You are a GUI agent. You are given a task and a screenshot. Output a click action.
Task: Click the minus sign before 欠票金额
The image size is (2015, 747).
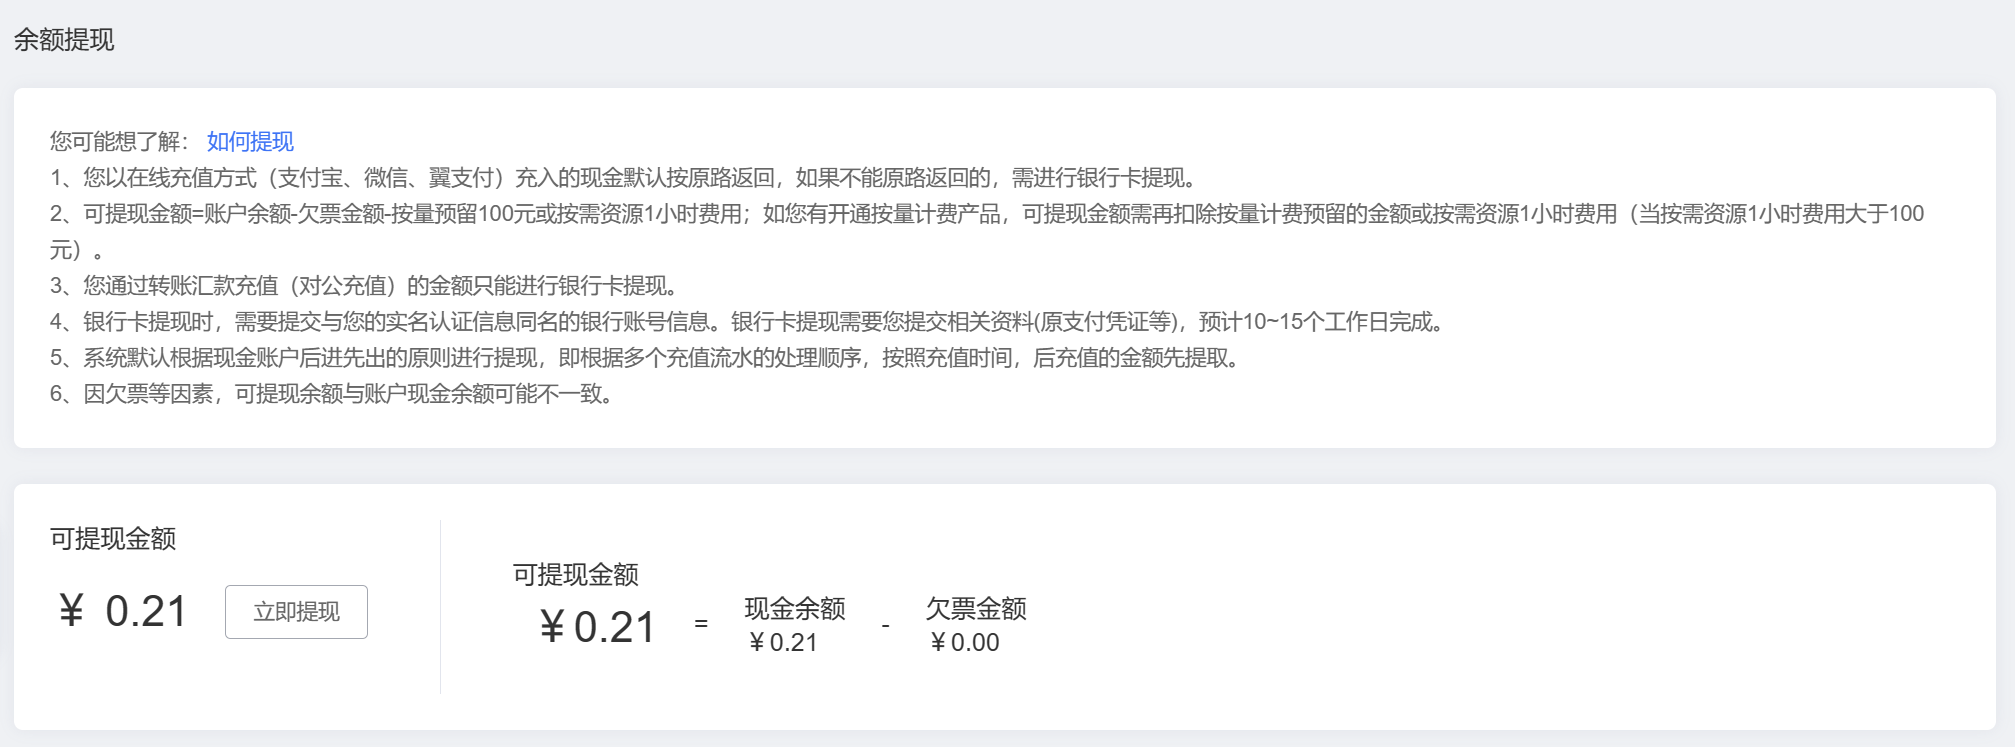(885, 626)
